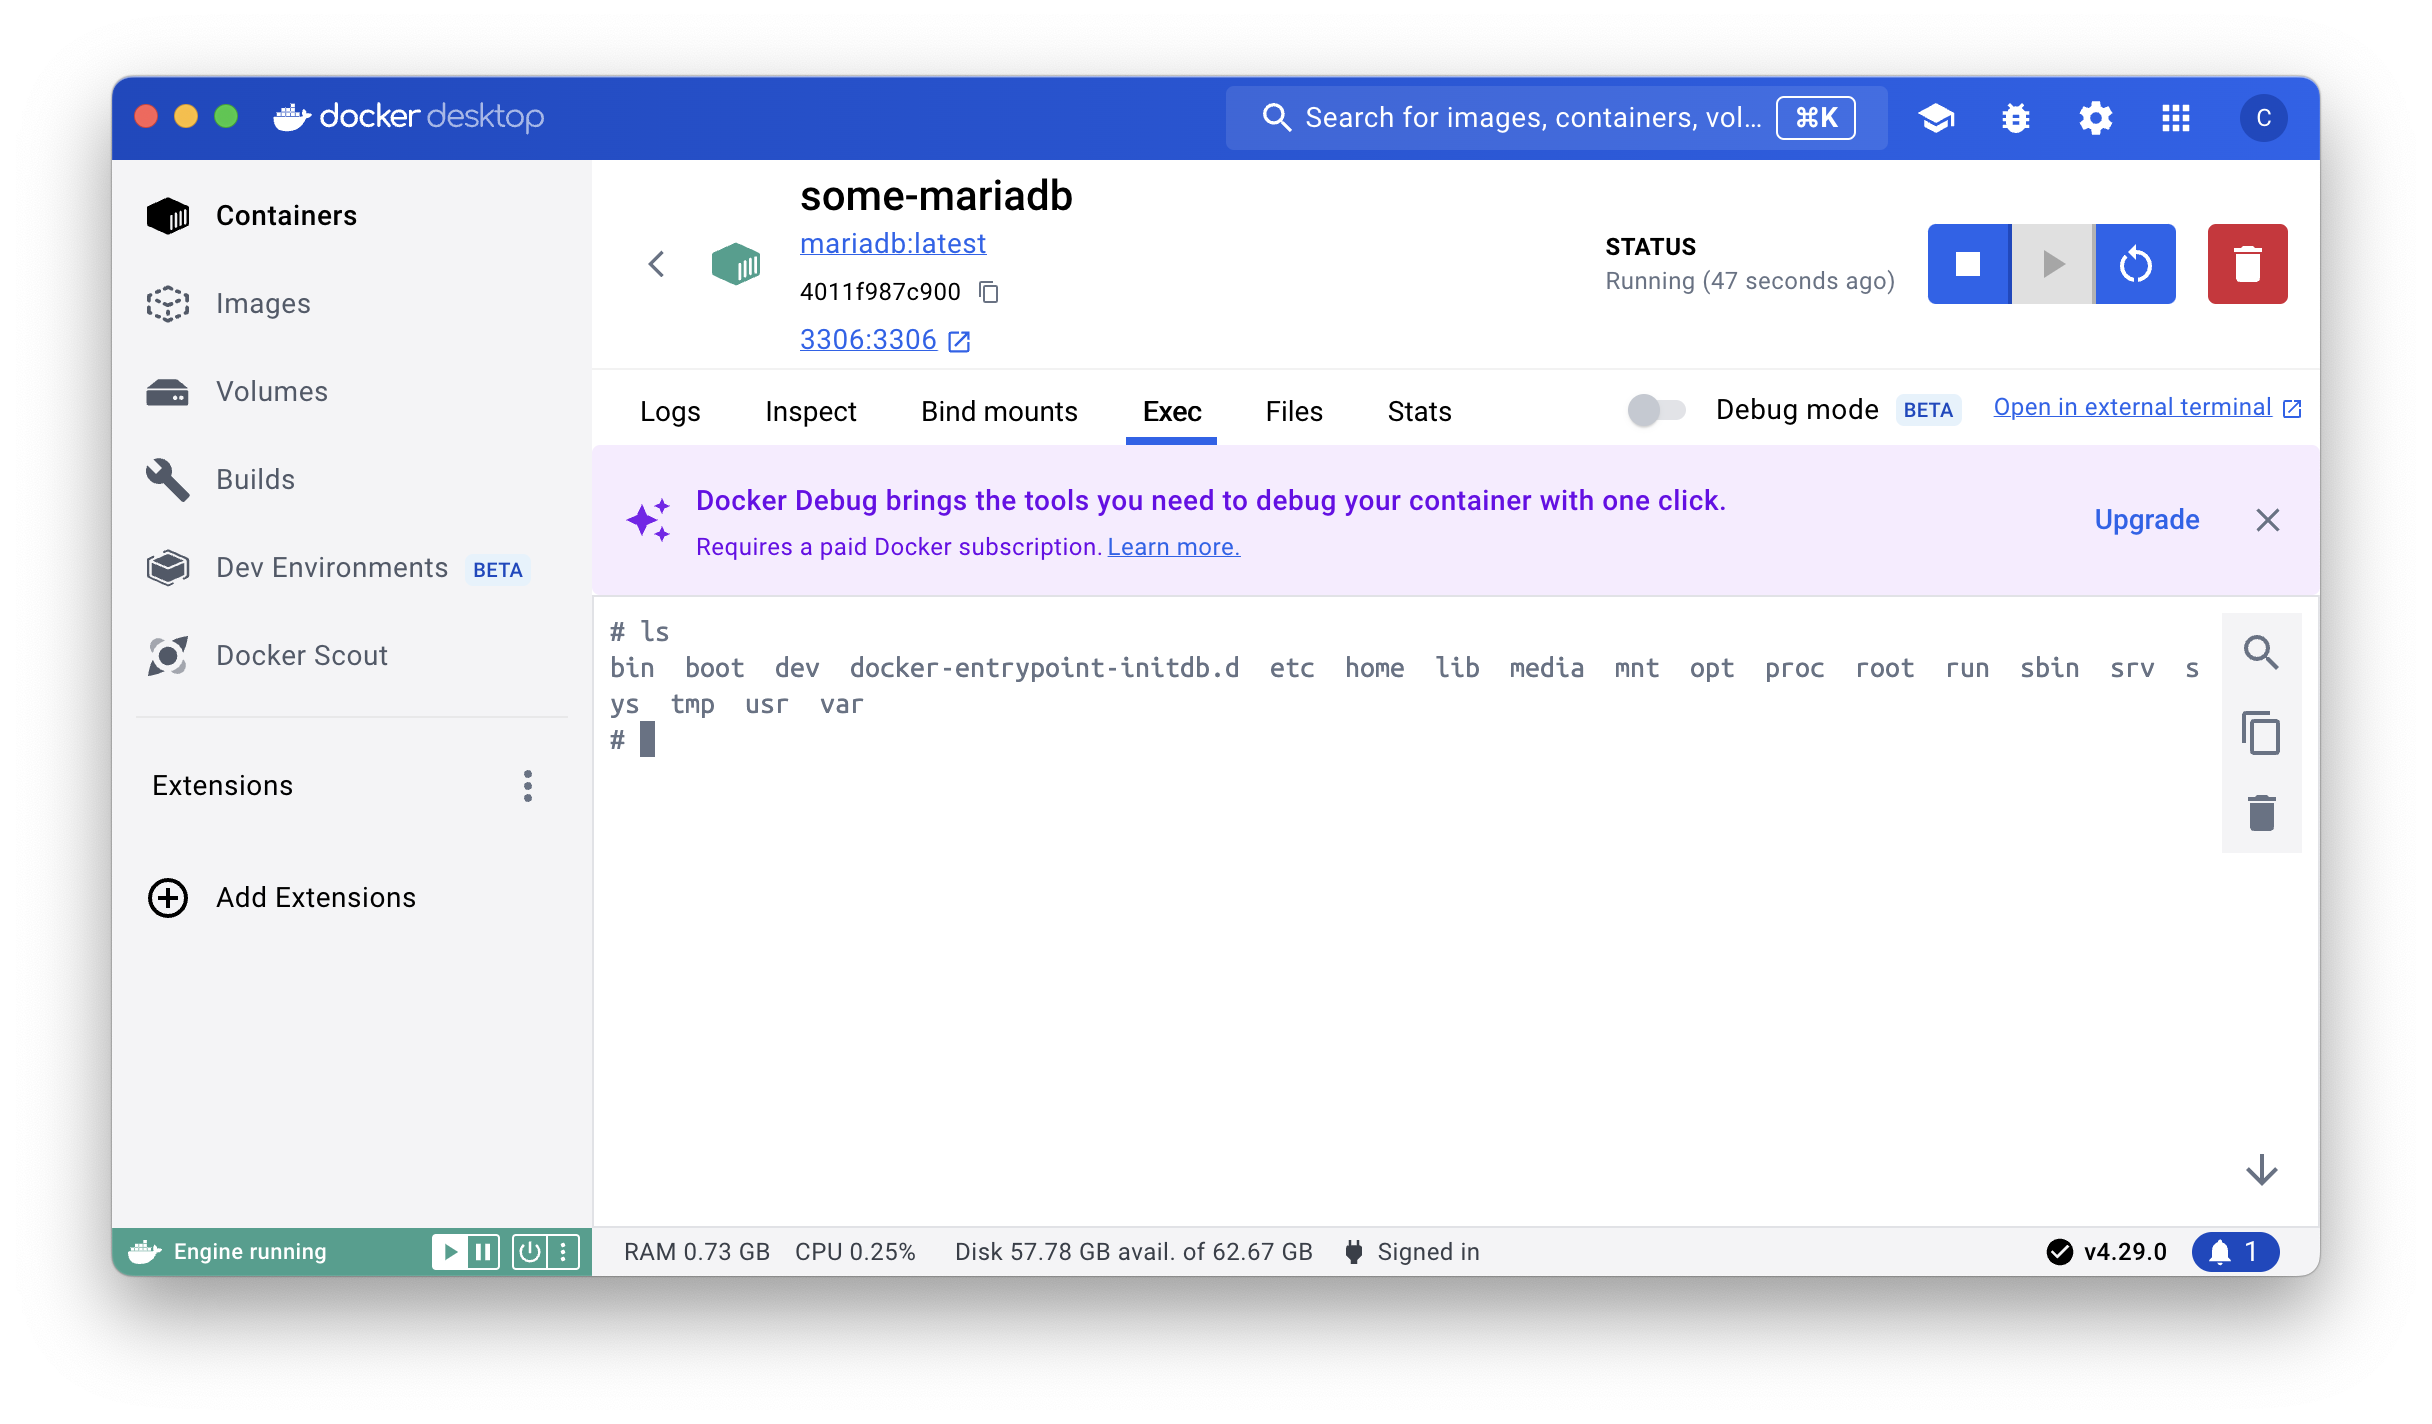Pause the Docker engine
The height and width of the screenshot is (1424, 2432).
(x=483, y=1252)
